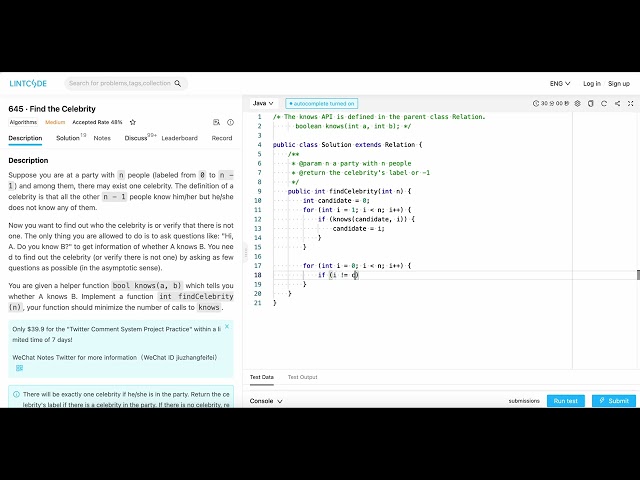Toggle the autocomplete turned on switch
The height and width of the screenshot is (480, 640).
click(x=322, y=104)
